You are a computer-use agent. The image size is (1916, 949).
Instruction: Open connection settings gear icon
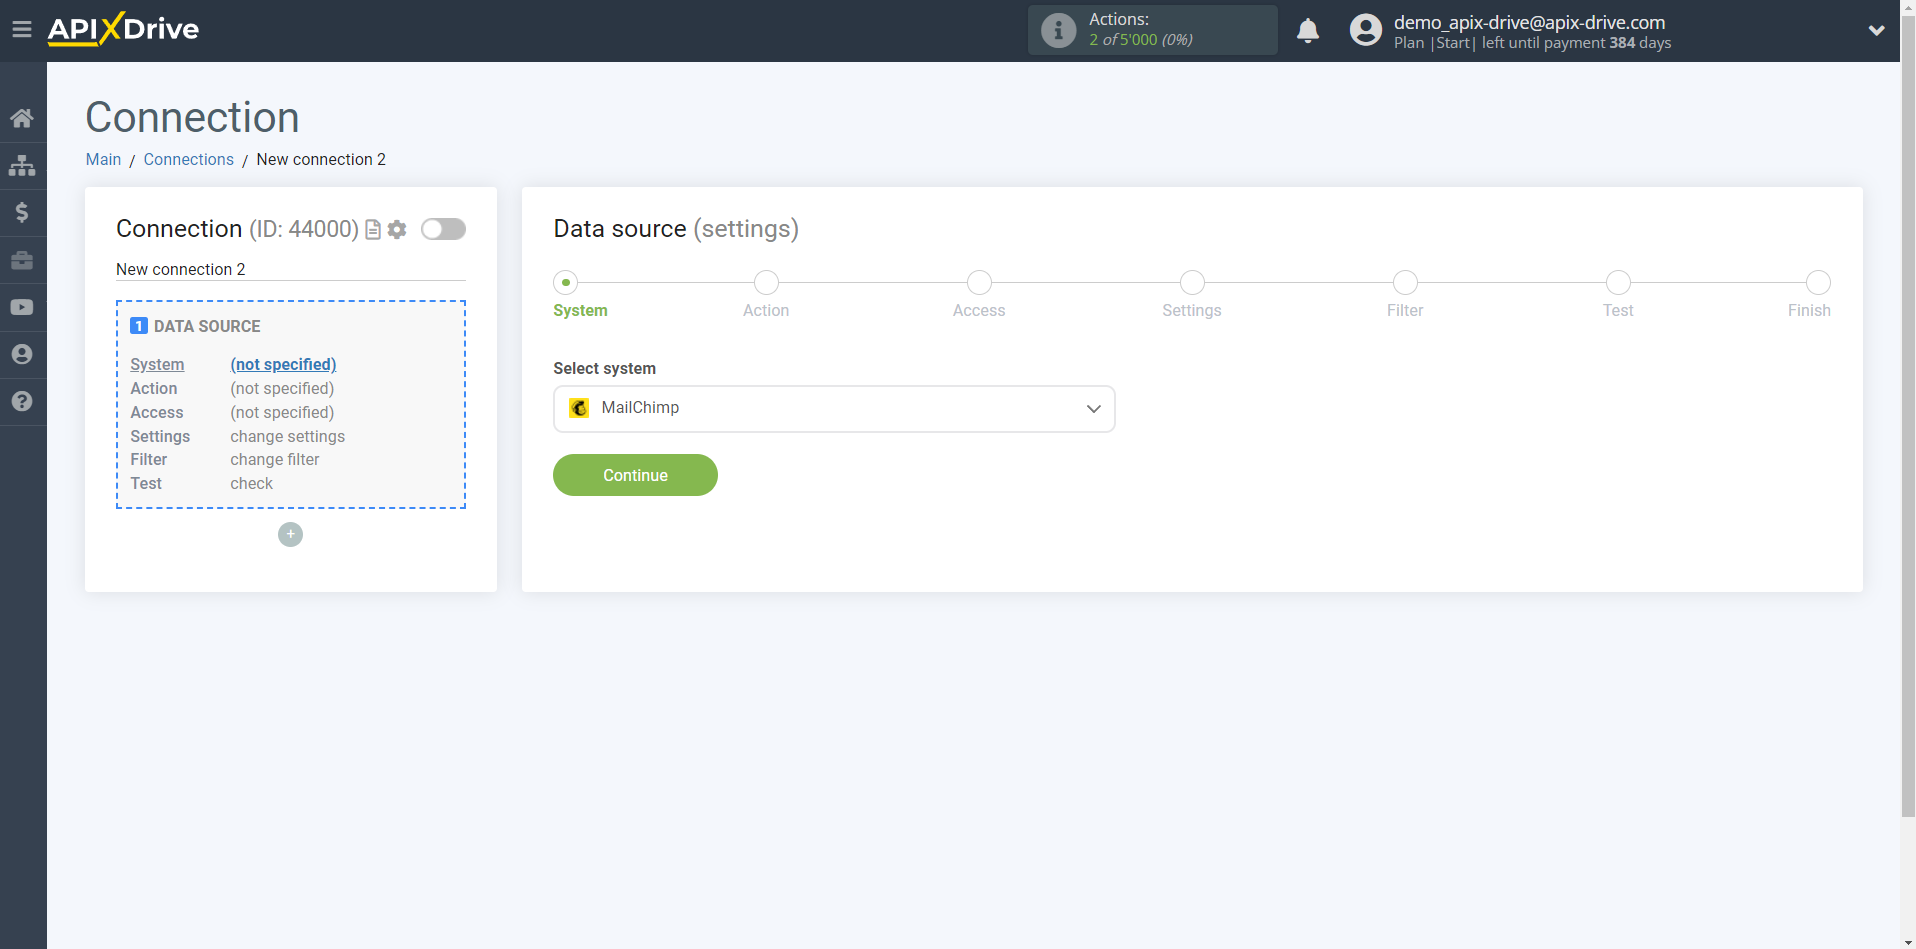click(x=397, y=230)
